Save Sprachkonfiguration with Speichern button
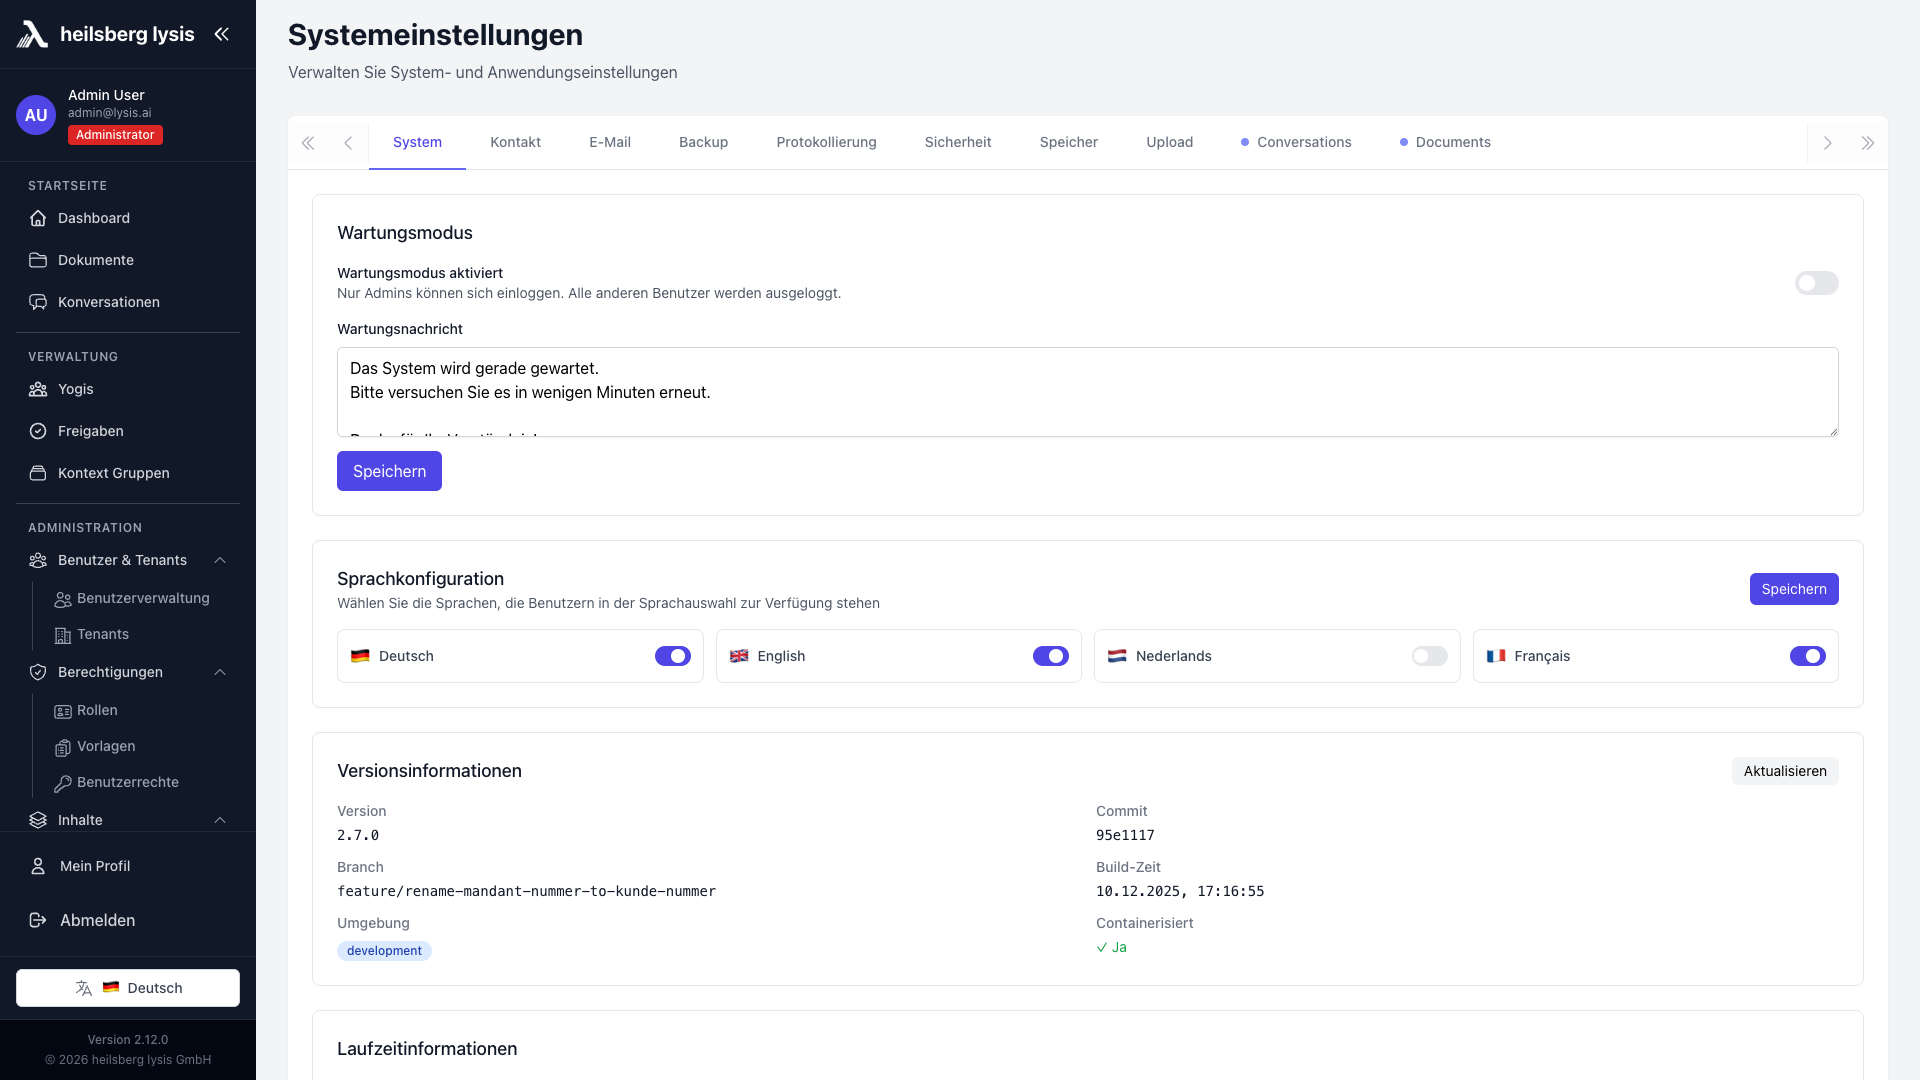1920x1080 pixels. point(1793,589)
